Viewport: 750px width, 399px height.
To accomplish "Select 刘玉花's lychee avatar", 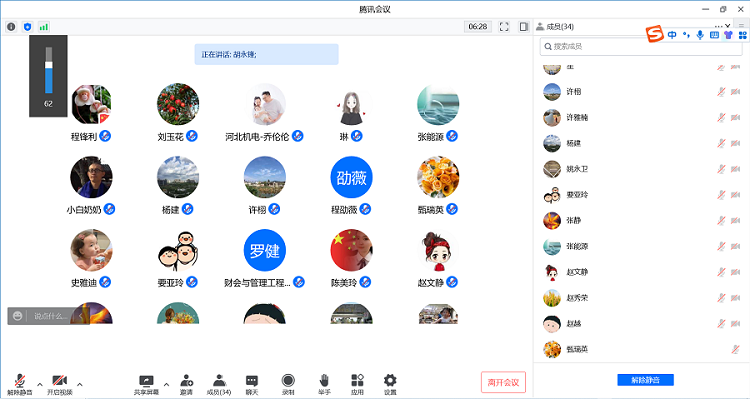I will [178, 104].
